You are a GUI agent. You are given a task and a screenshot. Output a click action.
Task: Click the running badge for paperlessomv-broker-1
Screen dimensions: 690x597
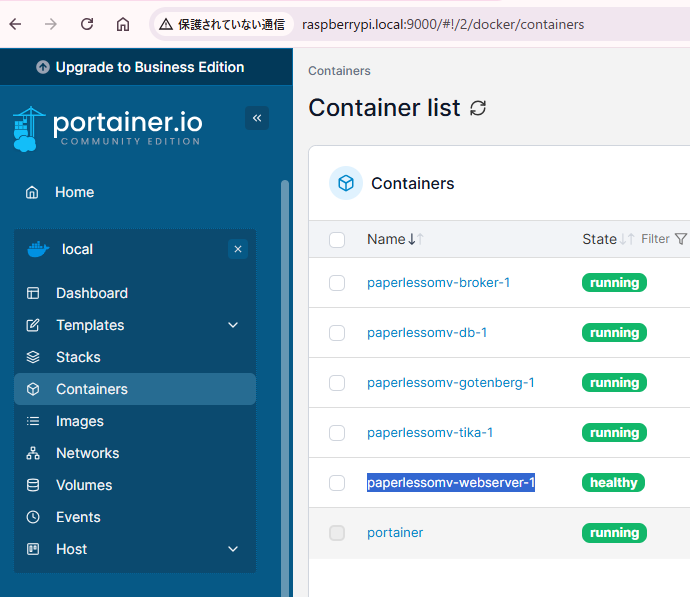coord(614,282)
